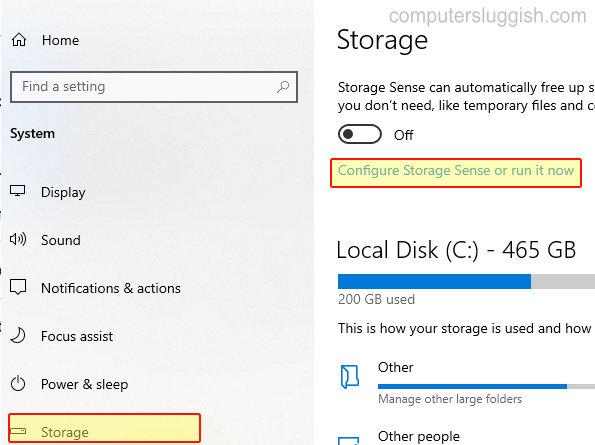
Task: Click the Power & sleep power icon
Action: click(18, 384)
